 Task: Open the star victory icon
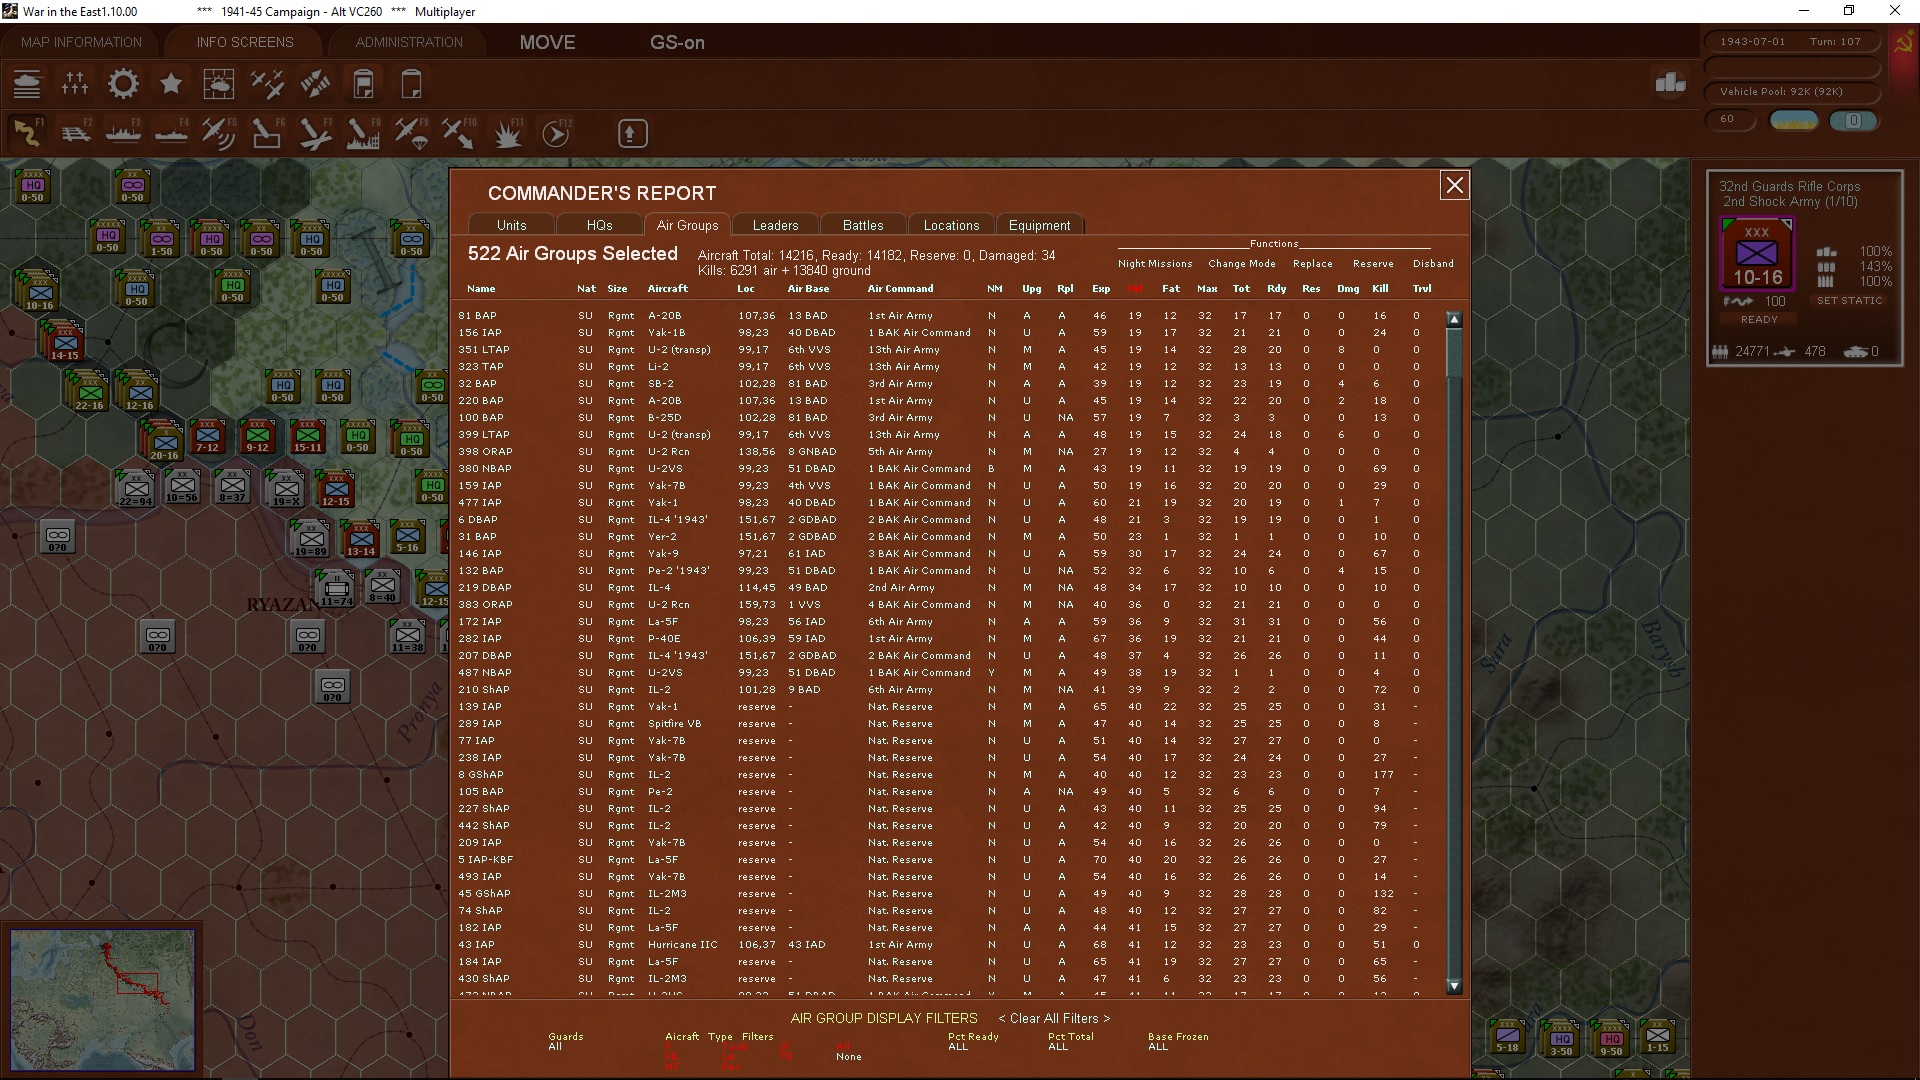(171, 84)
